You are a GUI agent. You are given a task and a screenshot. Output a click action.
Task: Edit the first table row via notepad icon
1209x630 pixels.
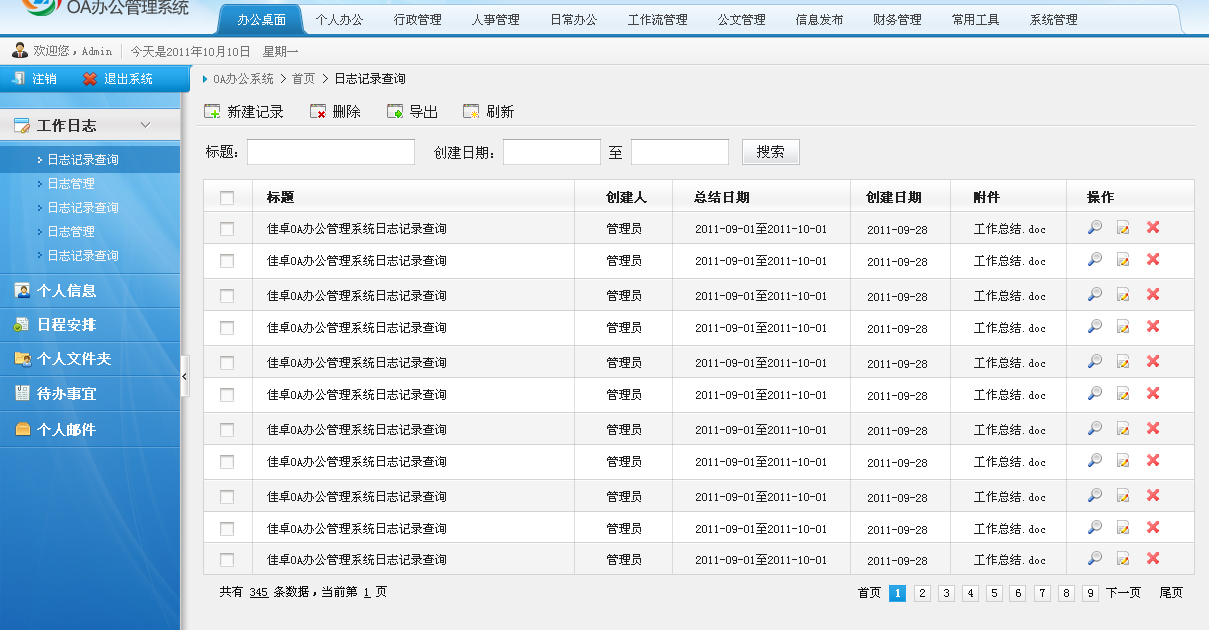1123,228
